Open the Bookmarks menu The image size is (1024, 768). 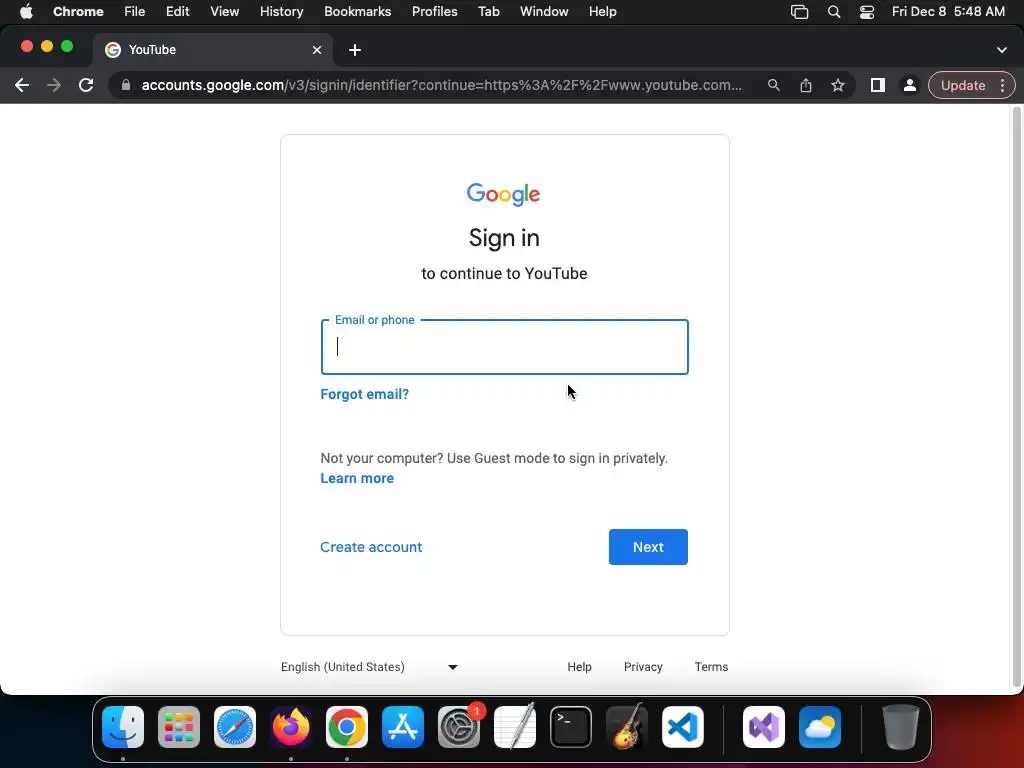click(x=357, y=12)
